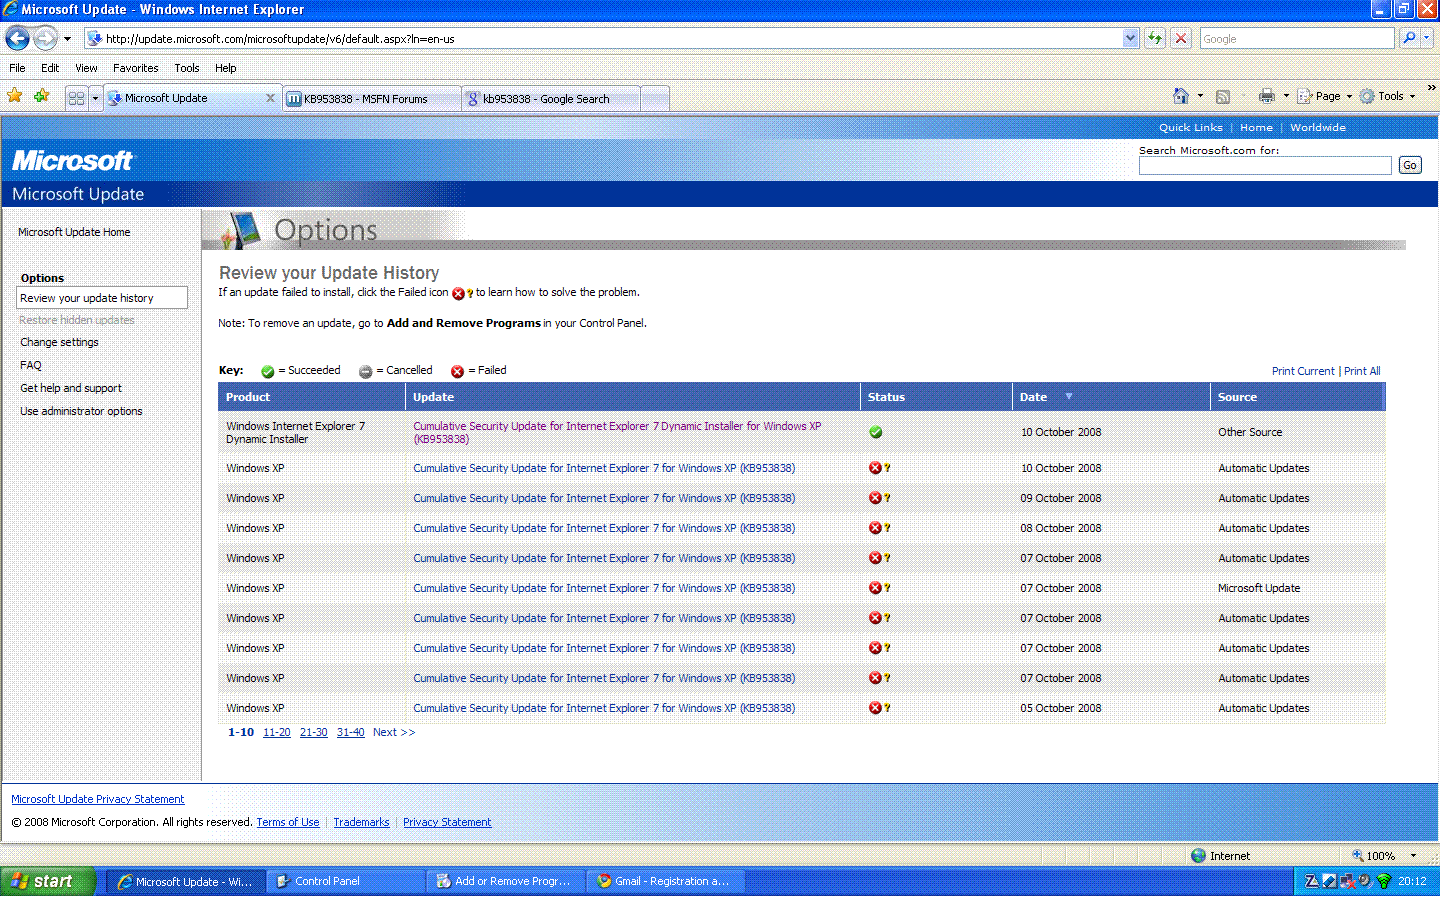Click the Google search box in toolbar
The image size is (1440, 900).
[x=1296, y=39]
